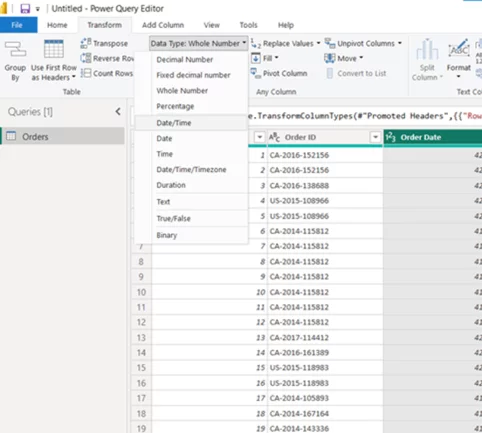
Task: Choose Date/Time/Timezone data type
Action: [x=191, y=169]
